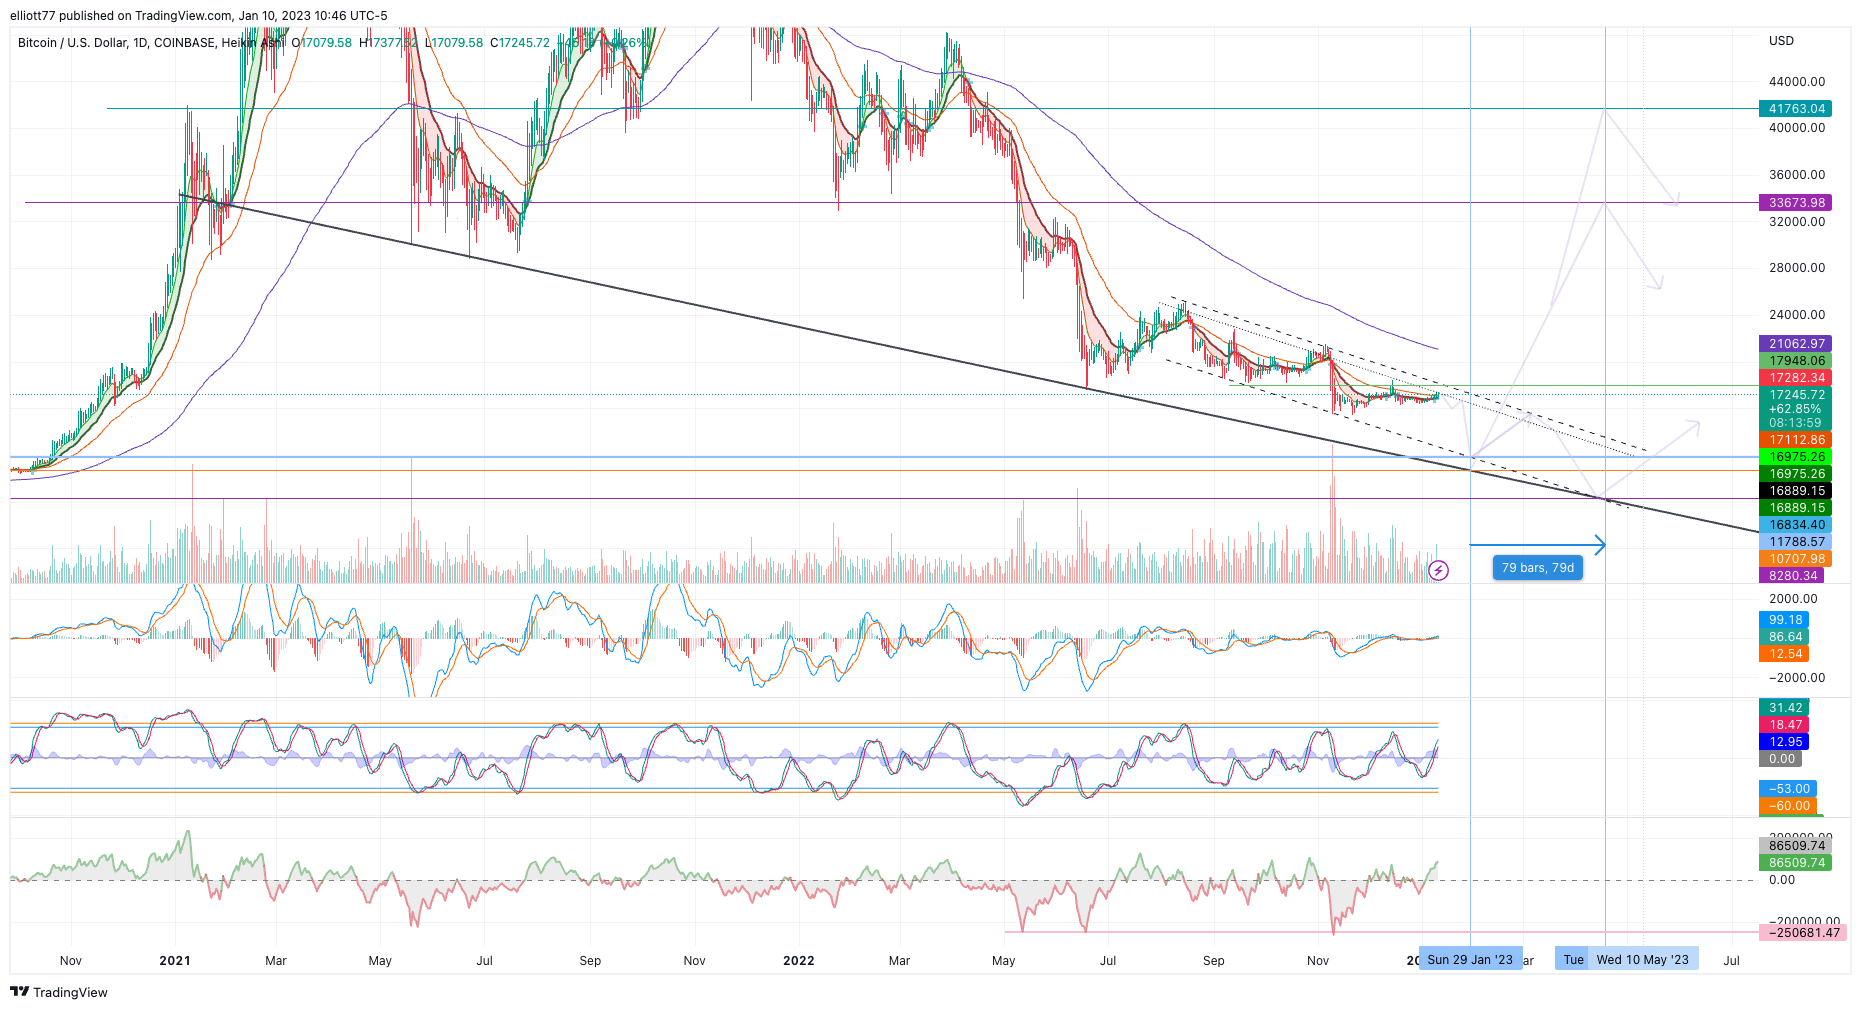This screenshot has width=1861, height=1009.
Task: Click the 17282.34 red price label
Action: pyautogui.click(x=1796, y=378)
